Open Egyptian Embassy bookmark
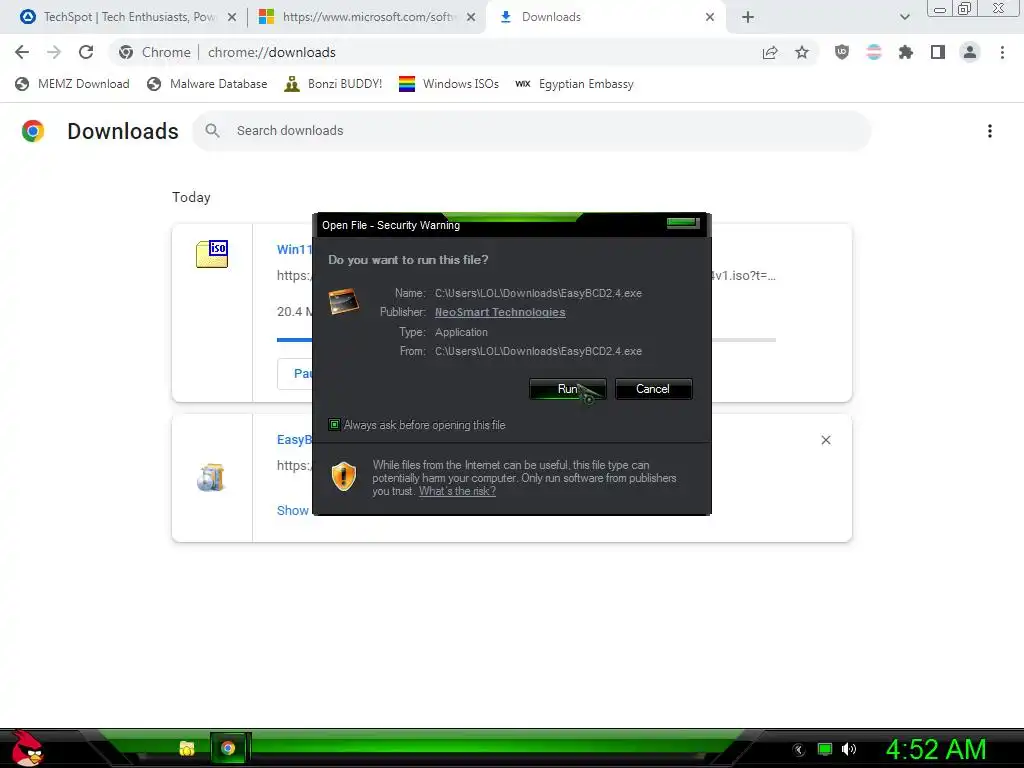 [x=574, y=84]
